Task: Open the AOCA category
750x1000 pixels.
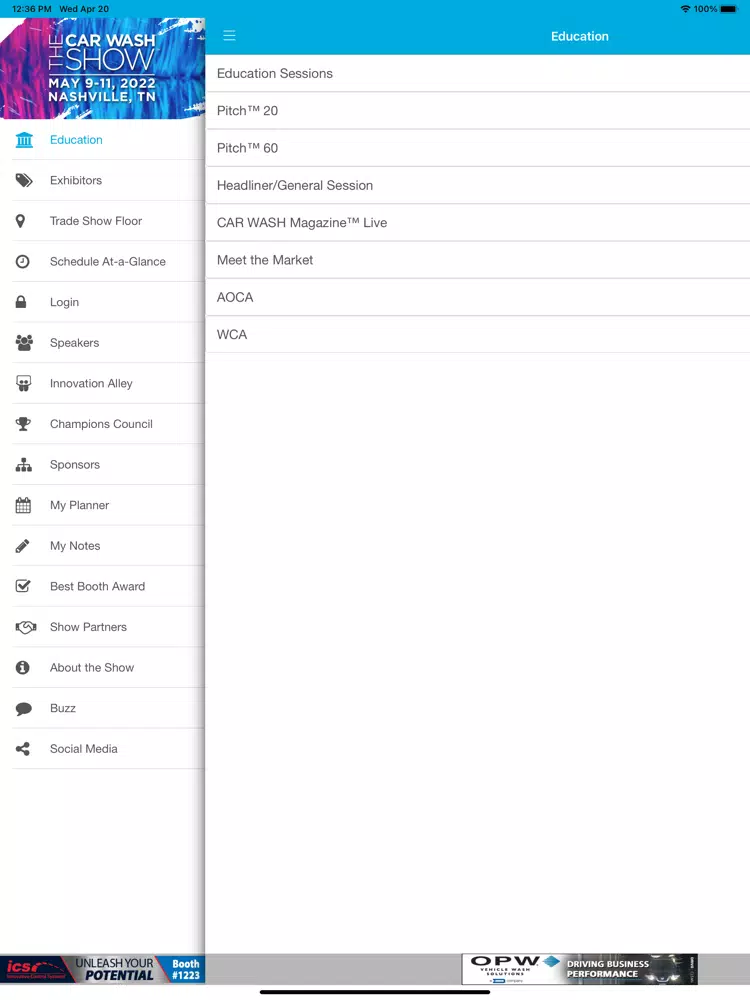Action: [x=478, y=297]
